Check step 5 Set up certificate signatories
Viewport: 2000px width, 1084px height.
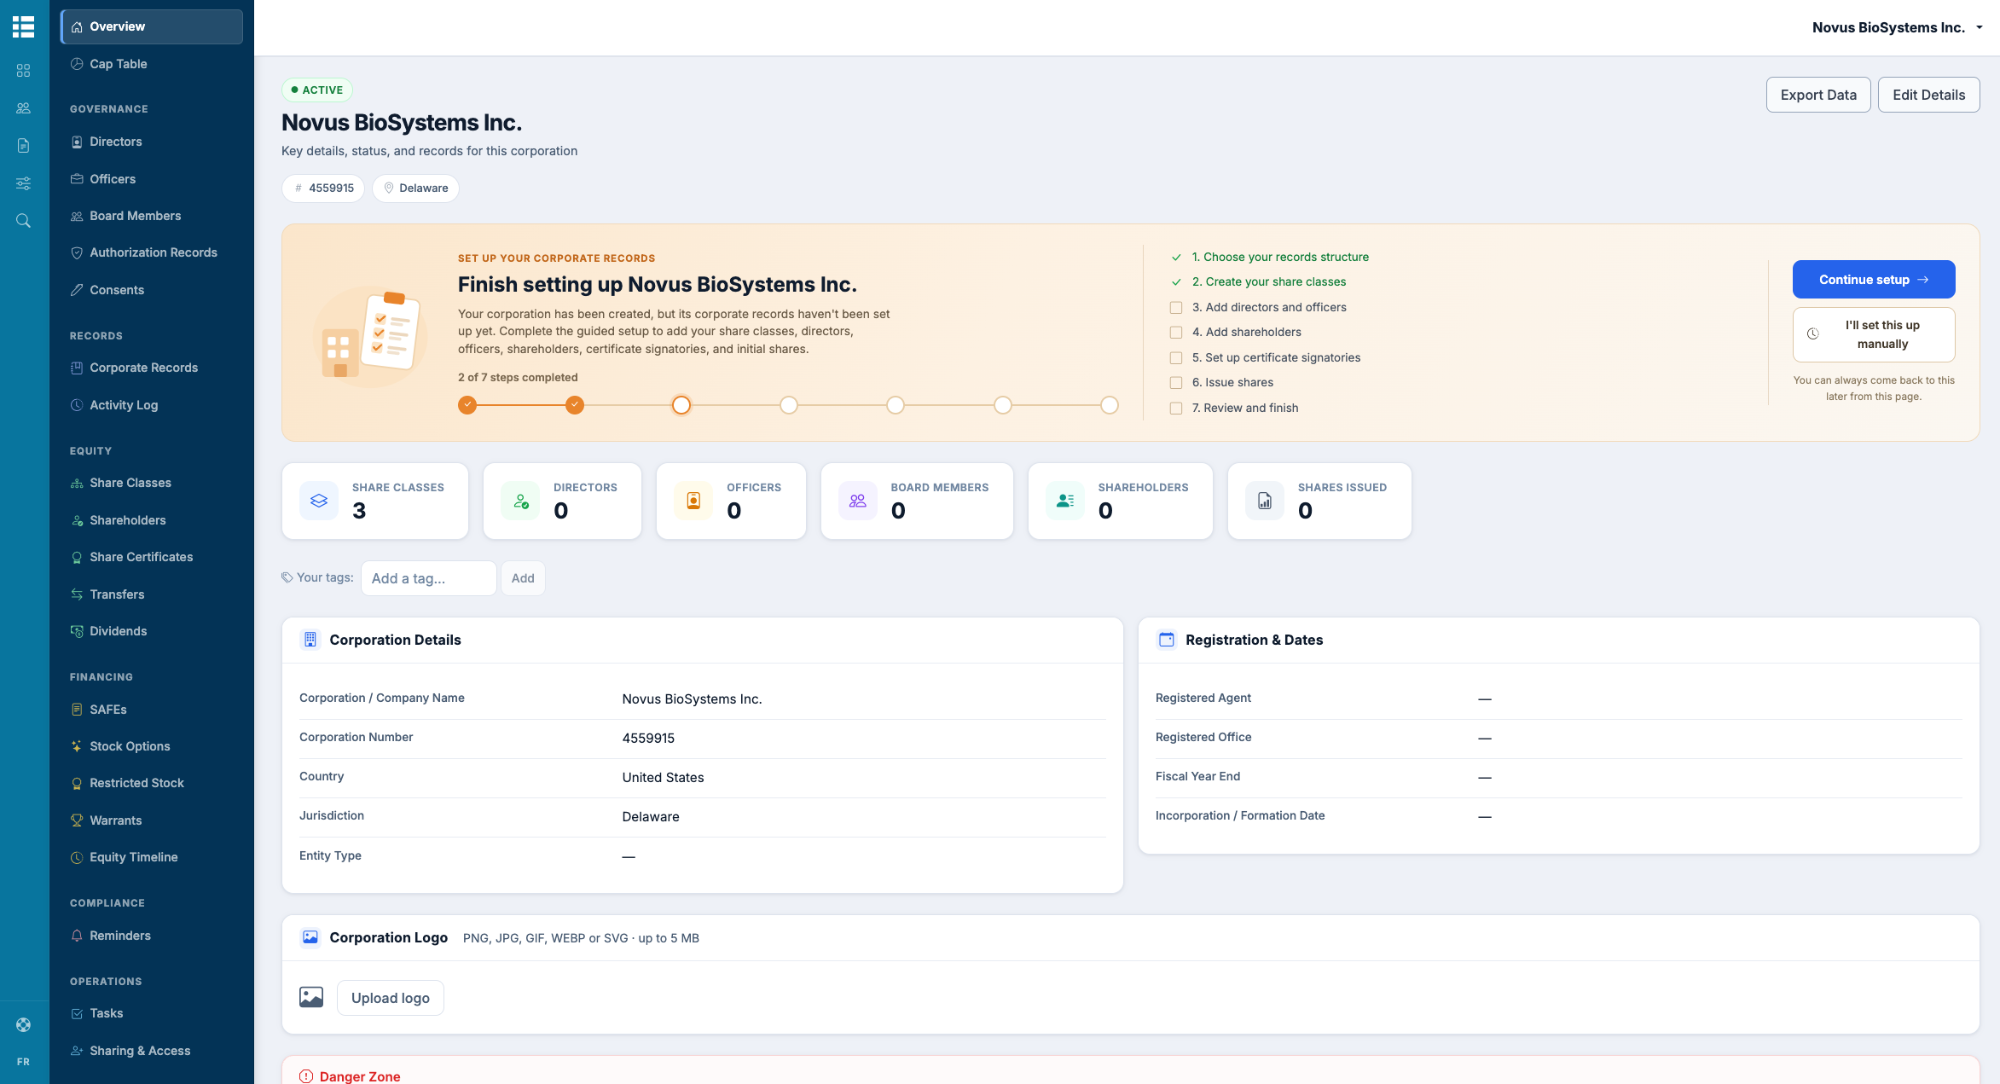(x=1176, y=358)
